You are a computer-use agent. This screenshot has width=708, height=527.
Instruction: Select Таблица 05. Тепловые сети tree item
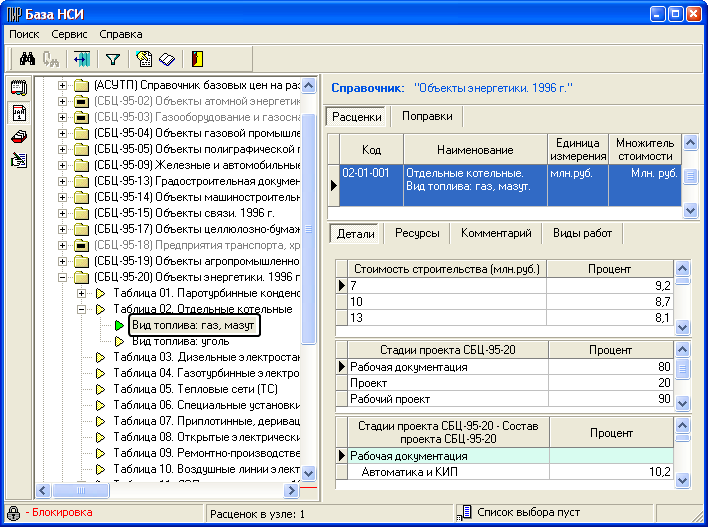[x=195, y=389]
